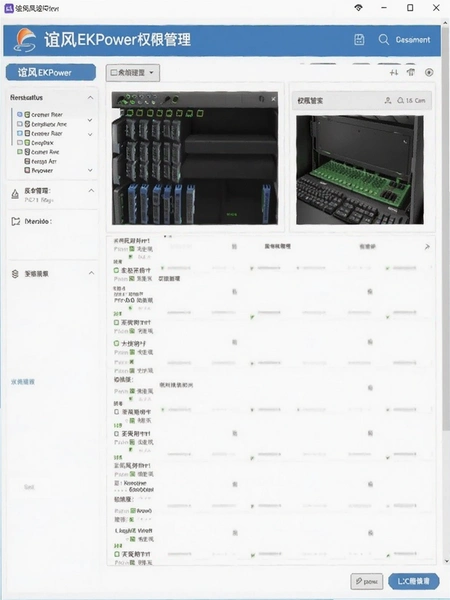The image size is (450, 600).
Task: Close the server rack image with its X
Action: (273, 99)
